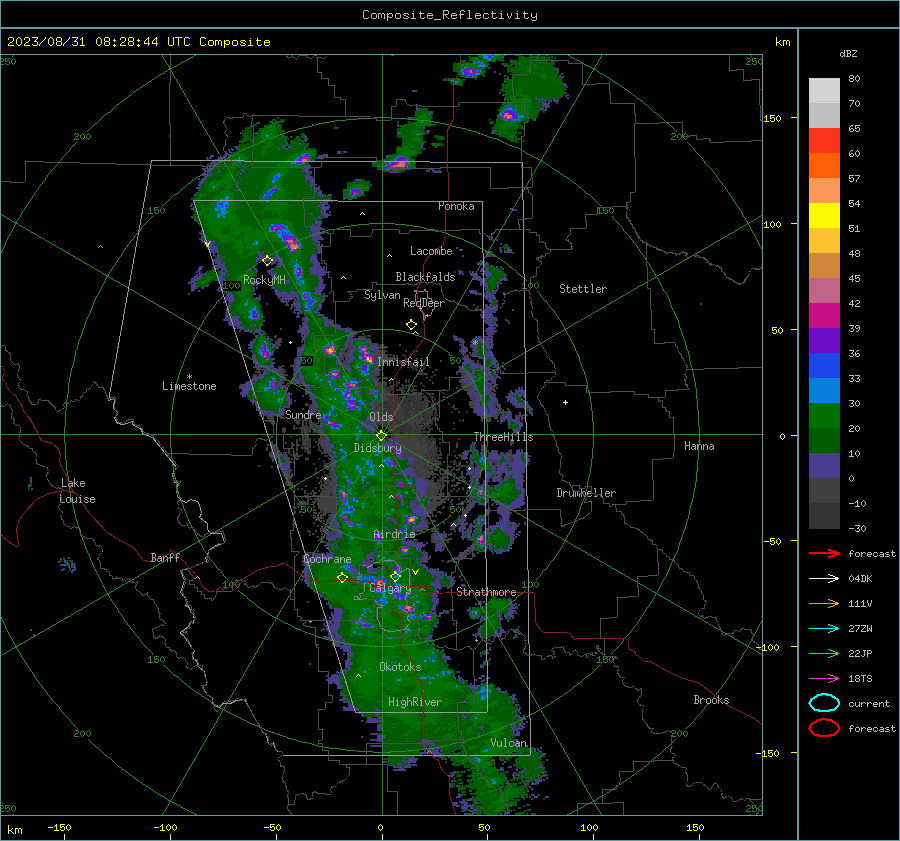Pick the 0 dBZ dark gray swatch
The image size is (900, 841).
click(x=824, y=490)
